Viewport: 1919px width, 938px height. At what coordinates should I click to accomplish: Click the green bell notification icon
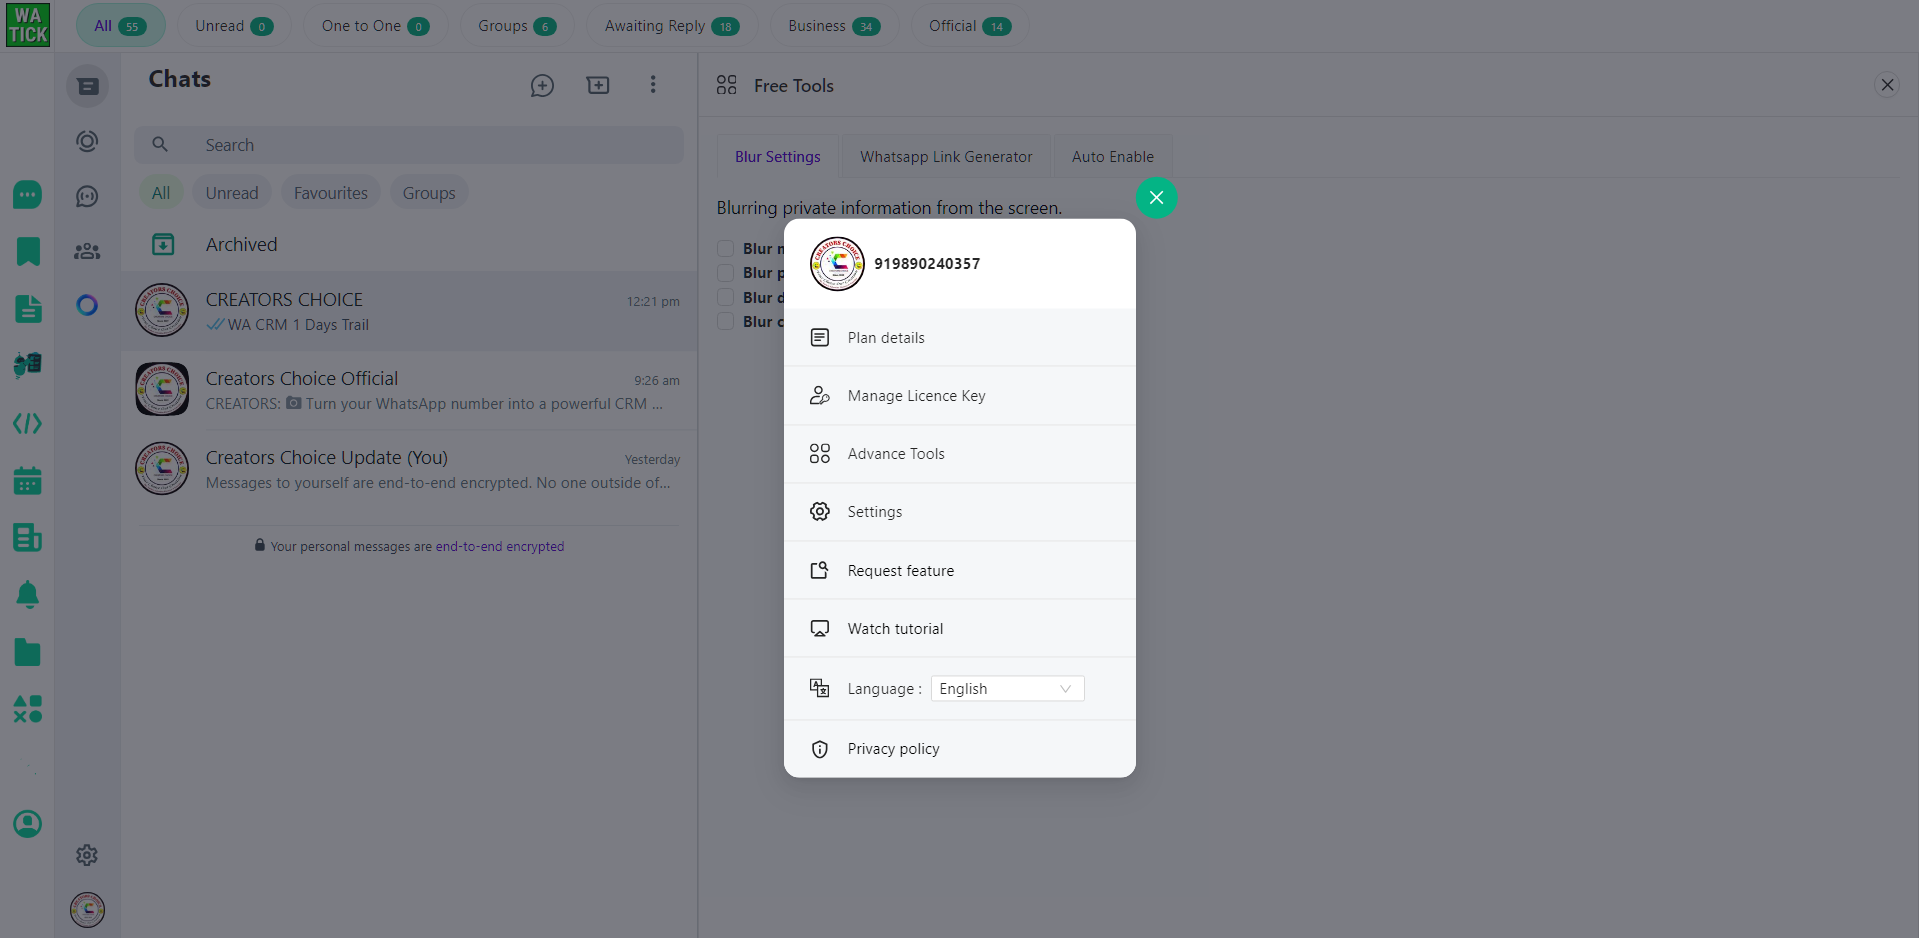coord(28,595)
